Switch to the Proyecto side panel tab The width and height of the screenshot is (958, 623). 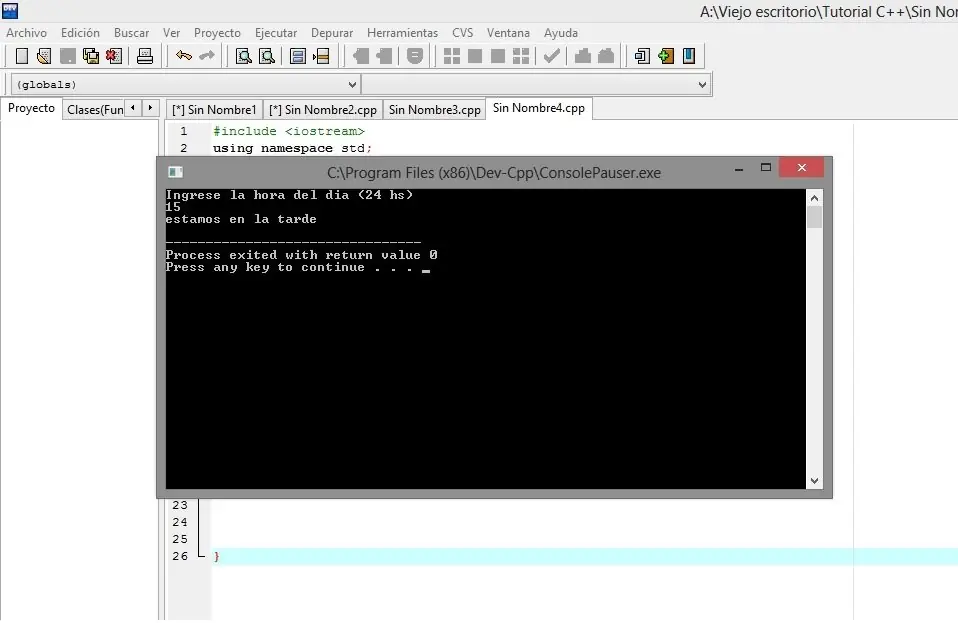point(31,108)
